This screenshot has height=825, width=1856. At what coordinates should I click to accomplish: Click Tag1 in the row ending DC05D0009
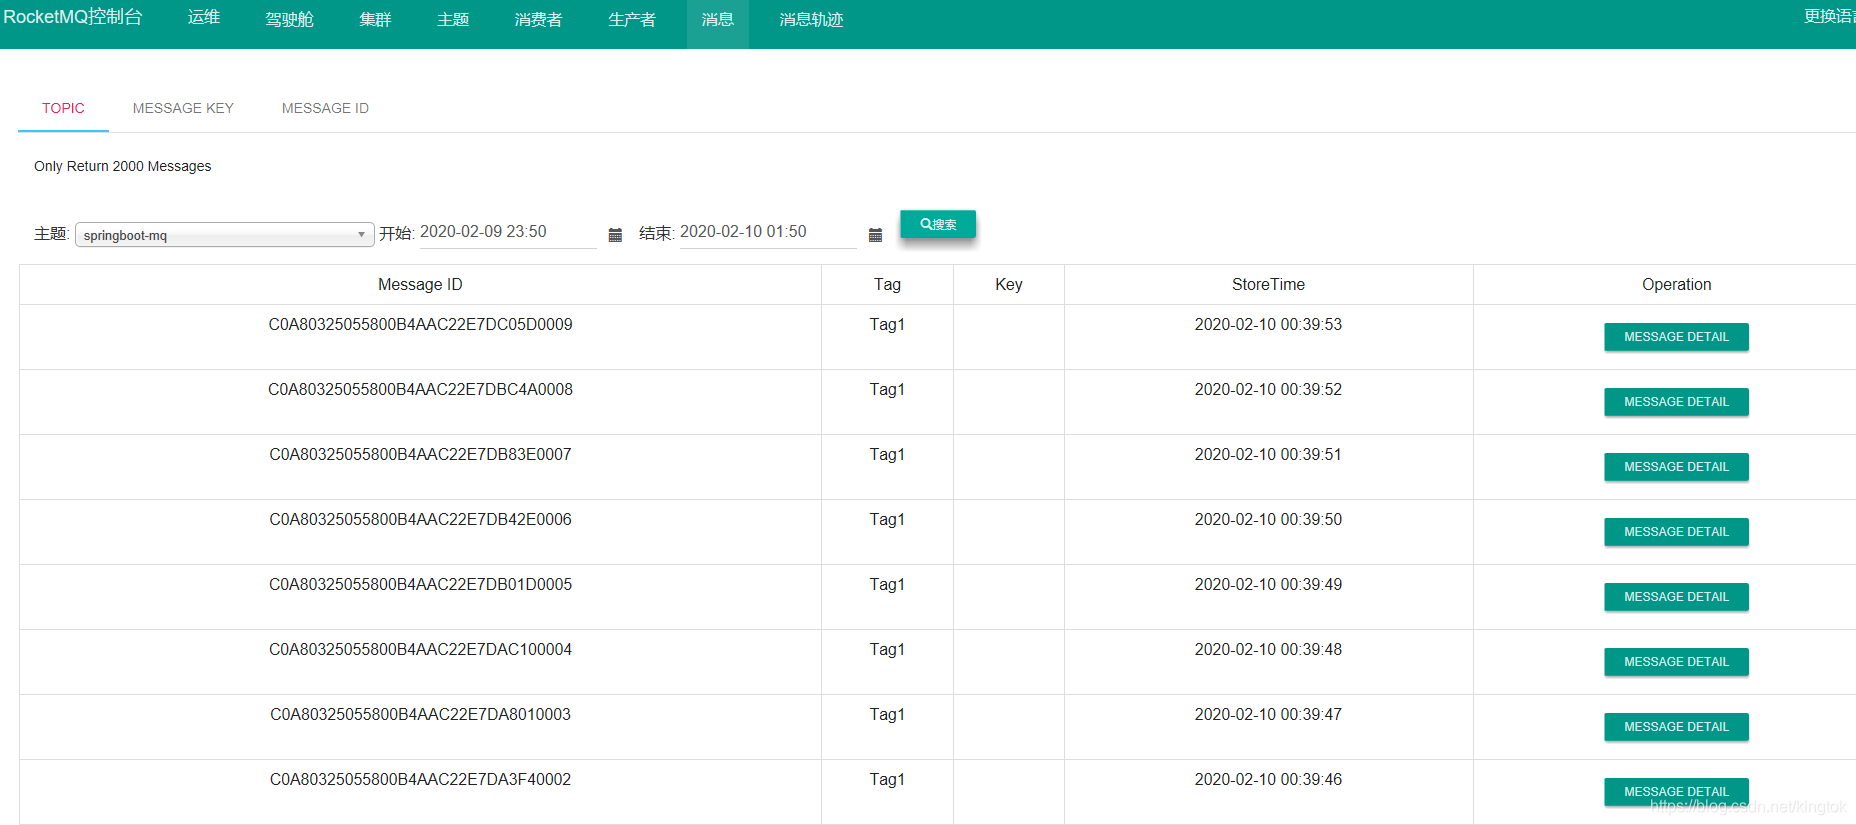click(x=887, y=325)
